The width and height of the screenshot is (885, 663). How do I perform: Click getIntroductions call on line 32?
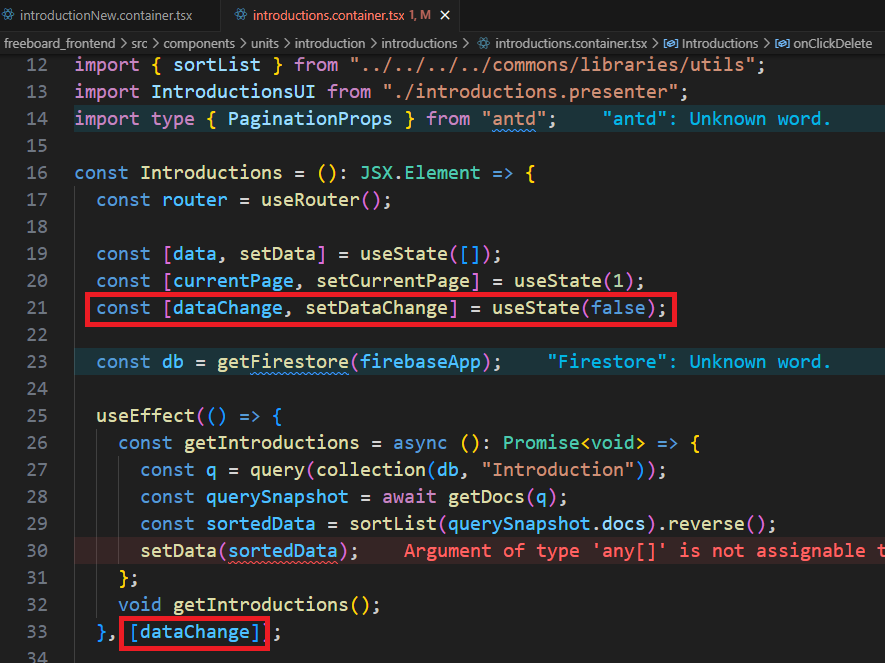261,605
